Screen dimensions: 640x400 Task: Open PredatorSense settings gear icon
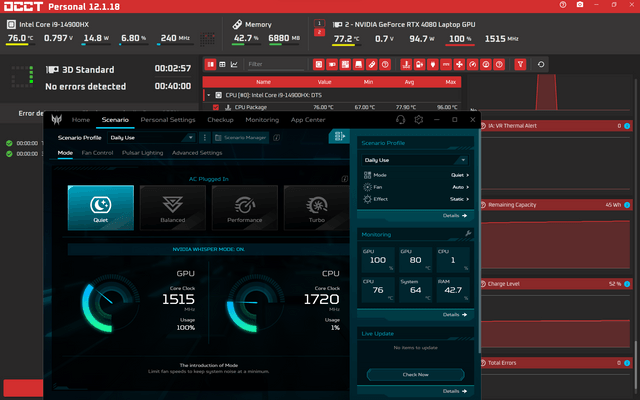click(x=418, y=120)
